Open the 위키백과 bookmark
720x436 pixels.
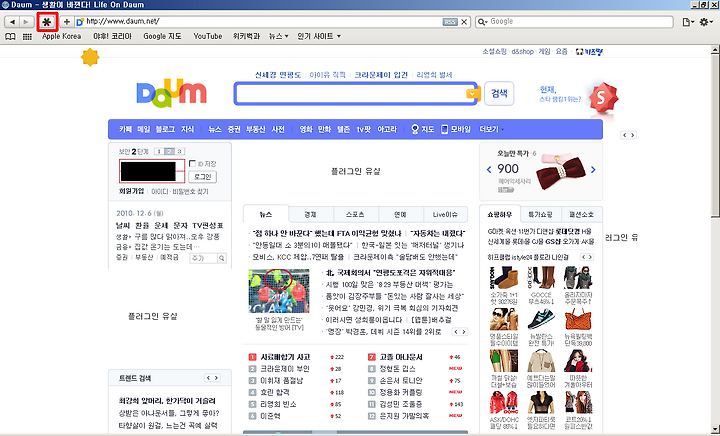coord(246,36)
